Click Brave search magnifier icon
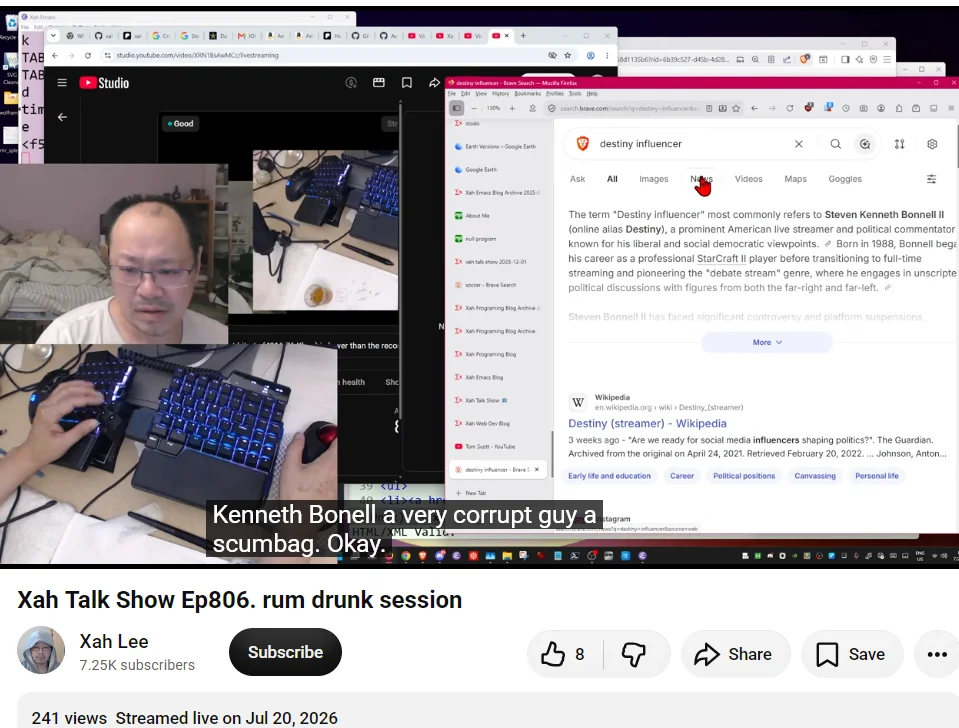The width and height of the screenshot is (959, 728). click(835, 144)
